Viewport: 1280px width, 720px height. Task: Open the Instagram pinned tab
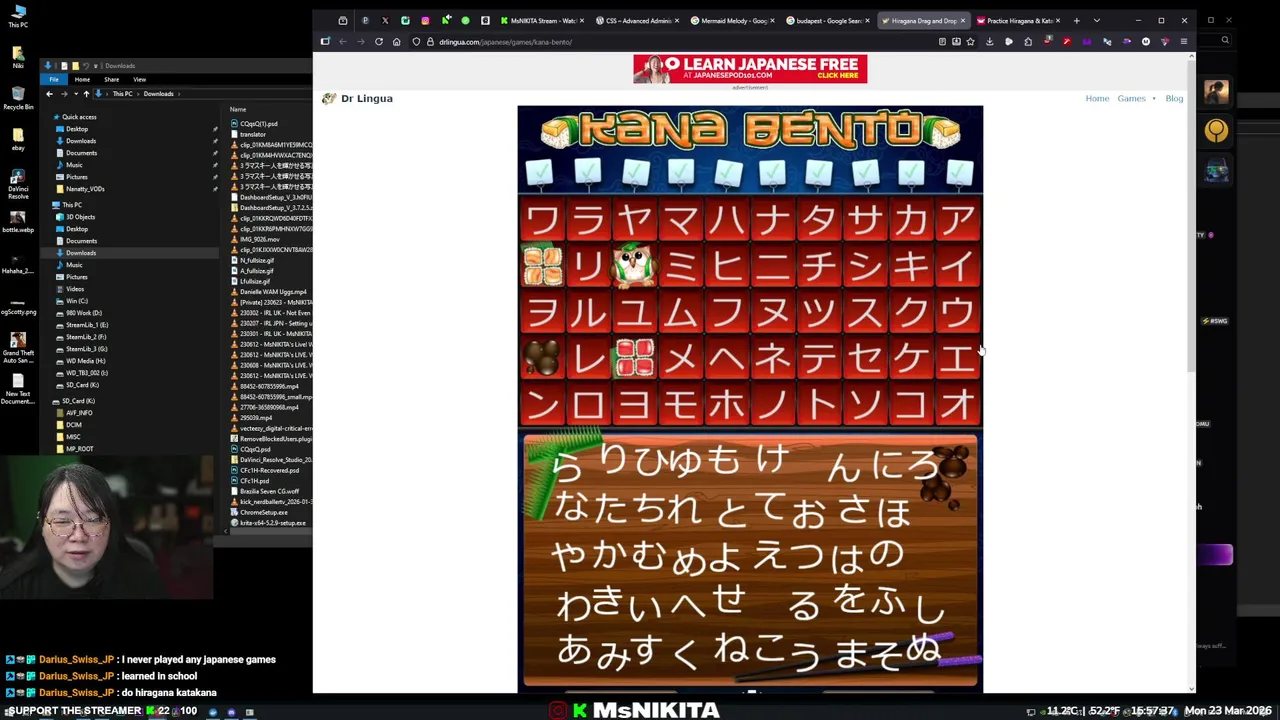click(x=425, y=20)
